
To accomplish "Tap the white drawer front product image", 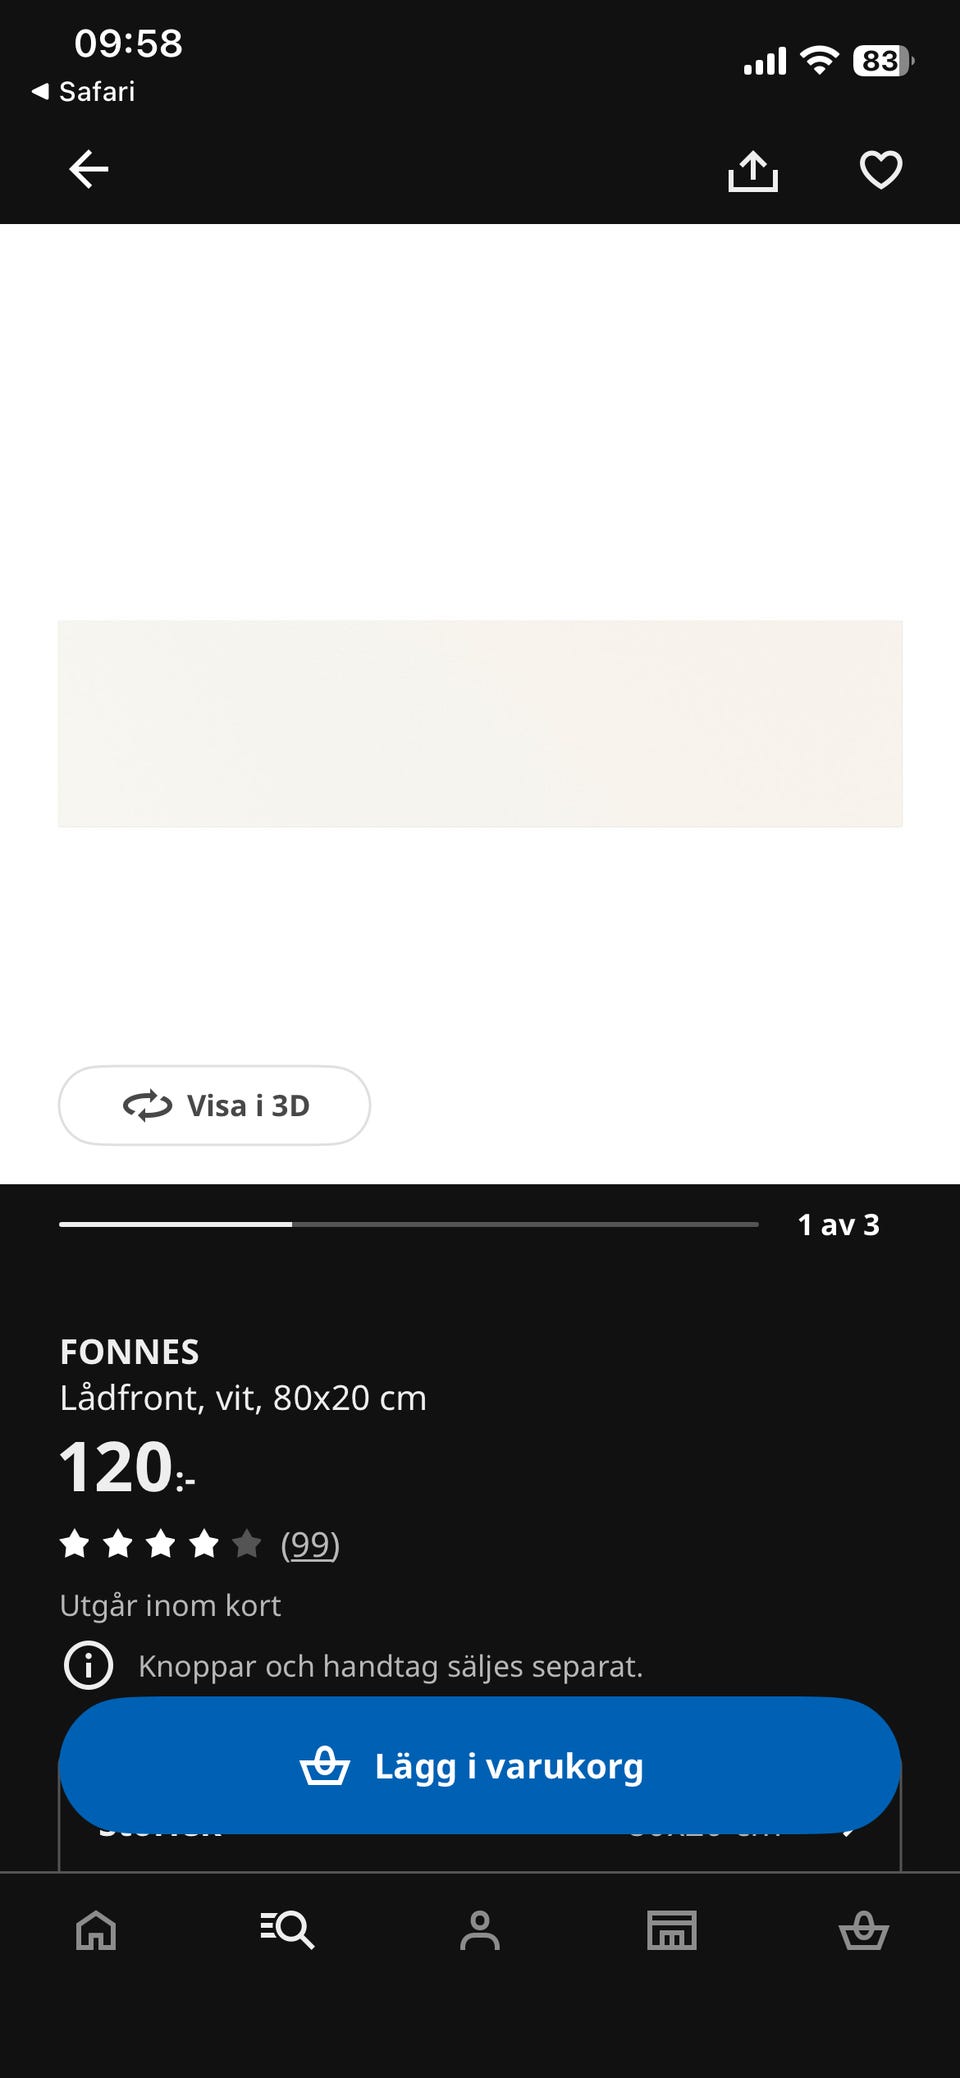I will pyautogui.click(x=480, y=723).
